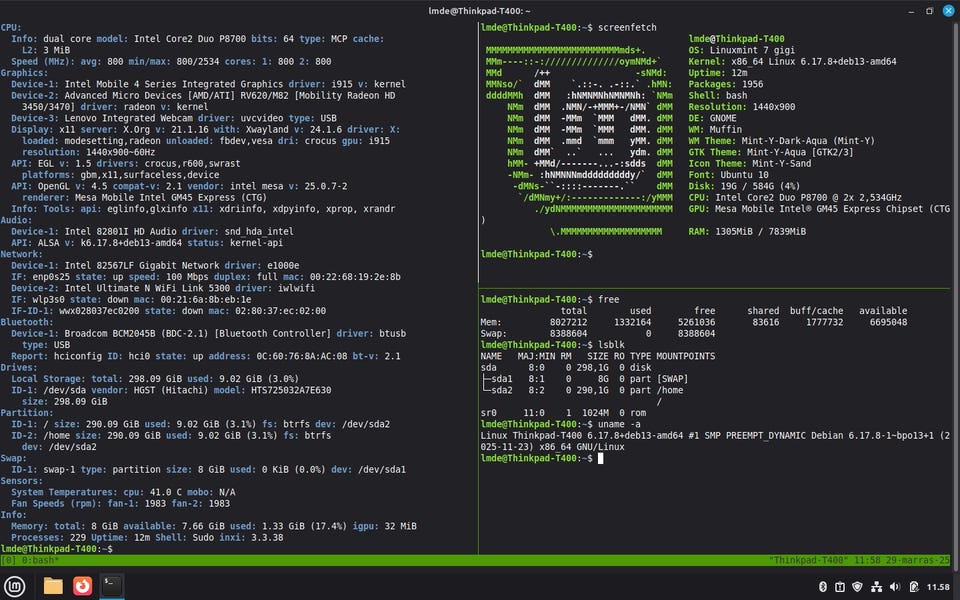Image resolution: width=960 pixels, height=600 pixels.
Task: Click the 'lsblk' command text
Action: point(611,345)
